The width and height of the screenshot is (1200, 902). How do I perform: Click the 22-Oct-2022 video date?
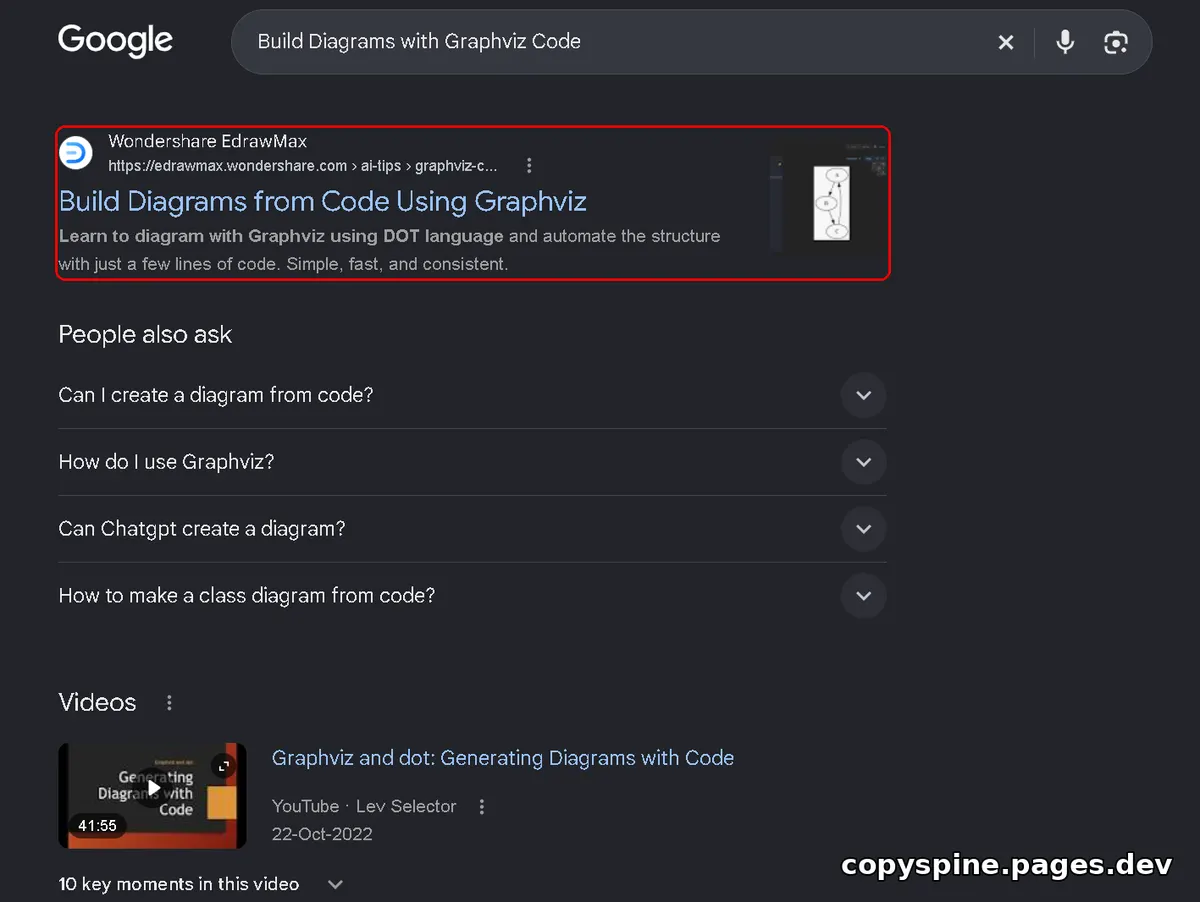[322, 834]
